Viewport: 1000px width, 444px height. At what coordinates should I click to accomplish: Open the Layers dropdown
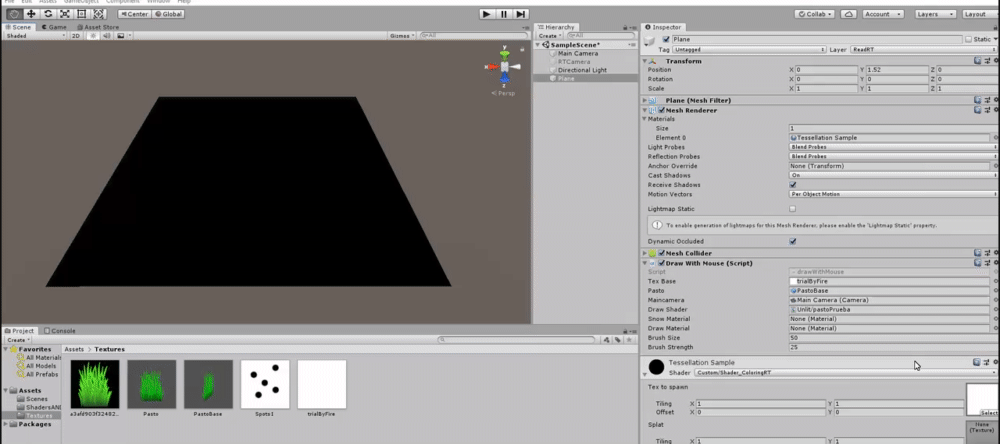click(x=935, y=14)
